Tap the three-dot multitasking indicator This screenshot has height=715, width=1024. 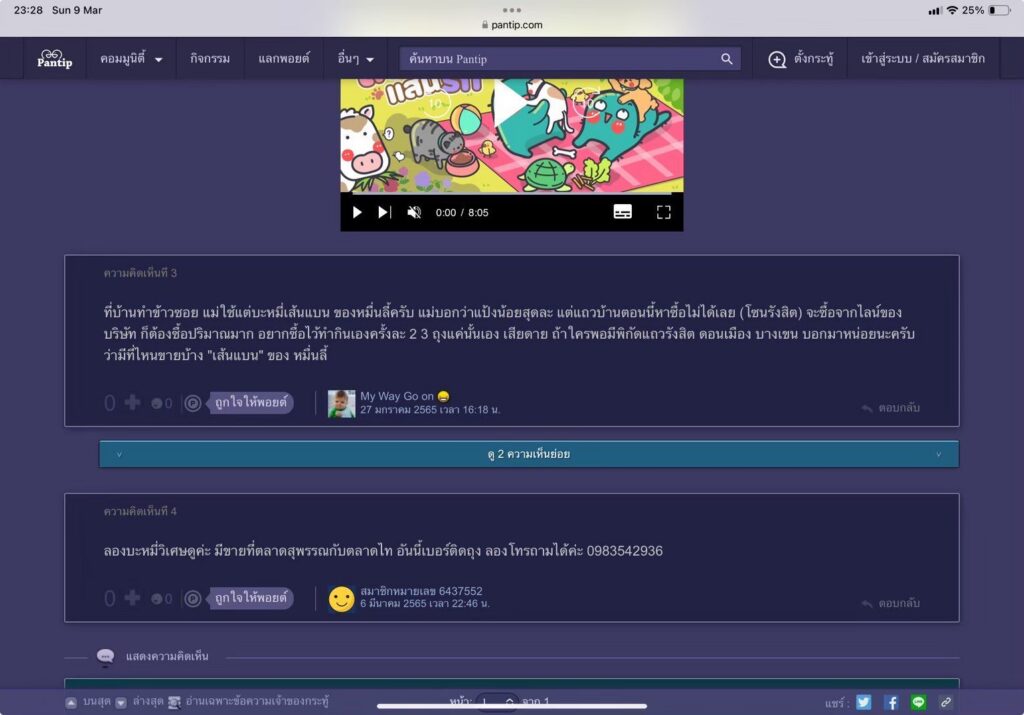click(512, 10)
